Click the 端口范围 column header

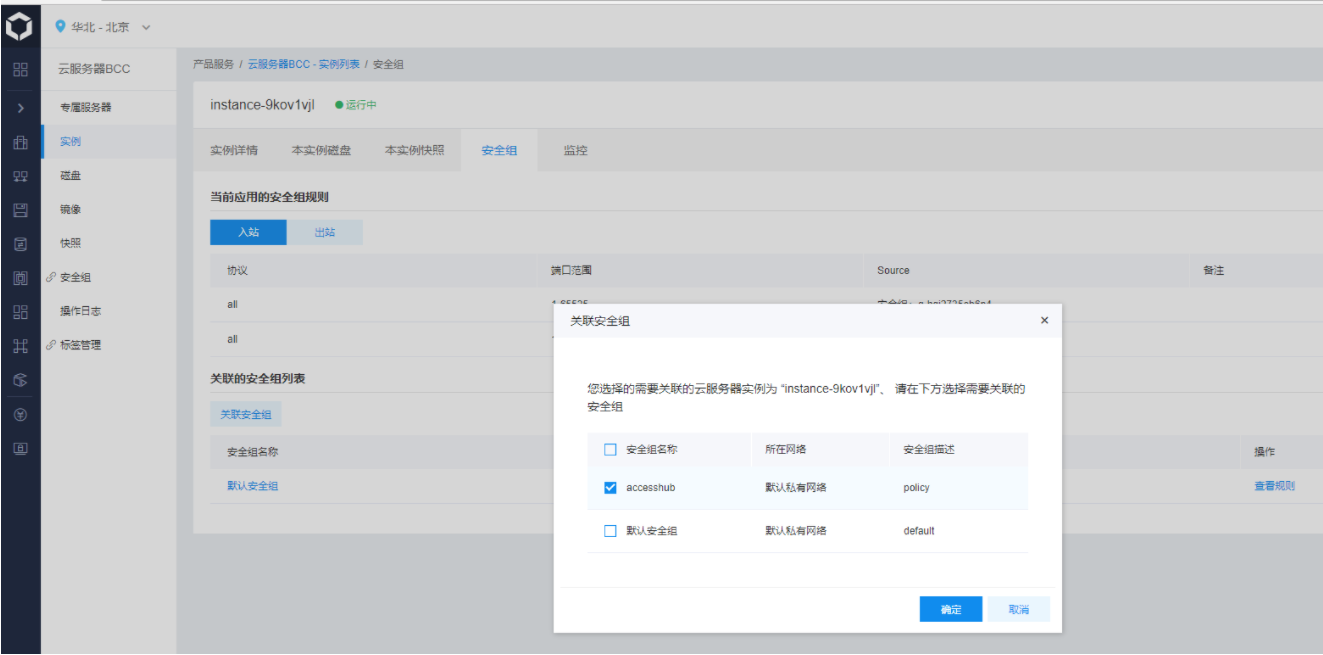pyautogui.click(x=571, y=270)
